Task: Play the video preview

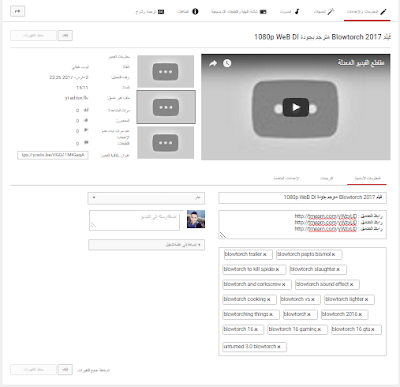Action: click(296, 107)
